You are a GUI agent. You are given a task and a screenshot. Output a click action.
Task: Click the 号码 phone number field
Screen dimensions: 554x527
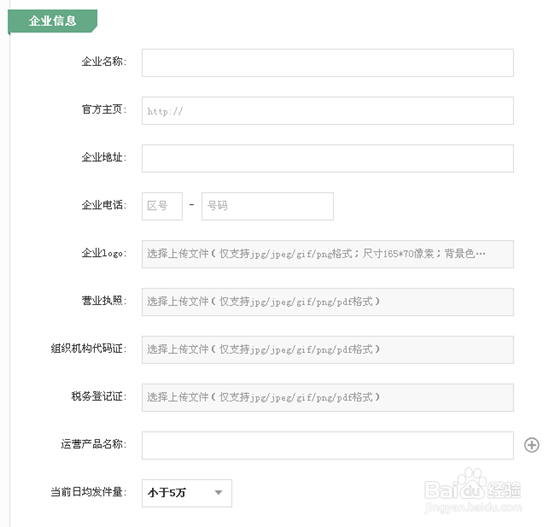pyautogui.click(x=267, y=206)
